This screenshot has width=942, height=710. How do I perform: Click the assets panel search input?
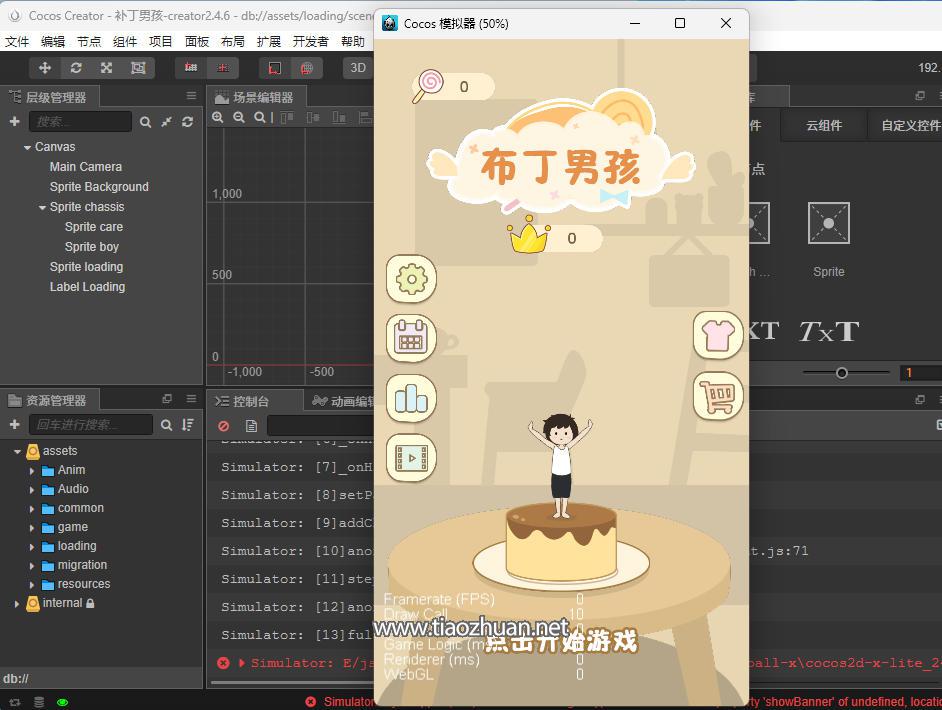click(91, 425)
